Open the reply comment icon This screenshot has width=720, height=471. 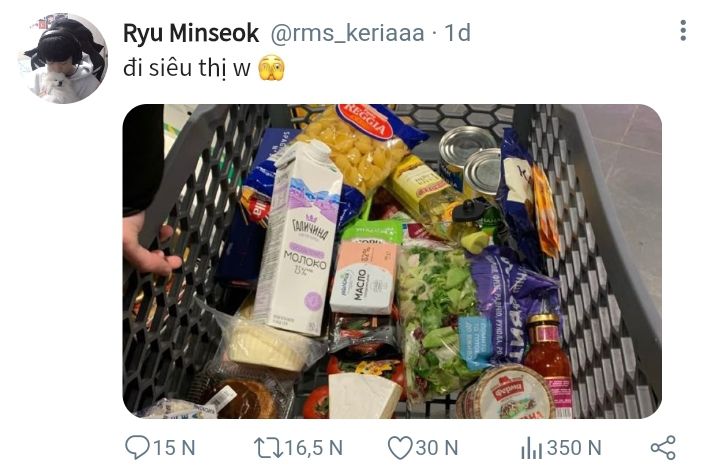[x=137, y=447]
